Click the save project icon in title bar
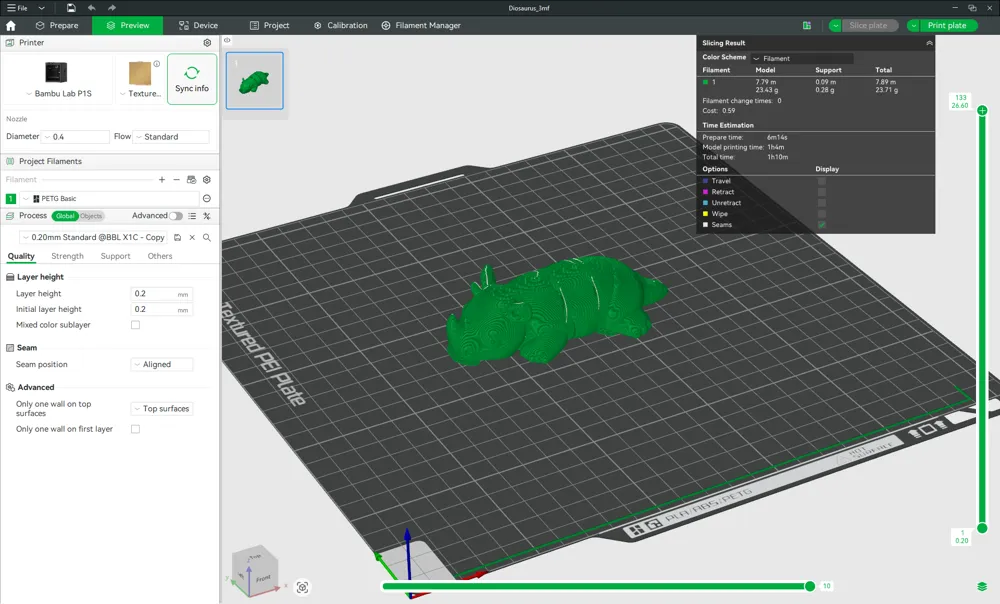This screenshot has width=1000, height=604. pyautogui.click(x=71, y=8)
